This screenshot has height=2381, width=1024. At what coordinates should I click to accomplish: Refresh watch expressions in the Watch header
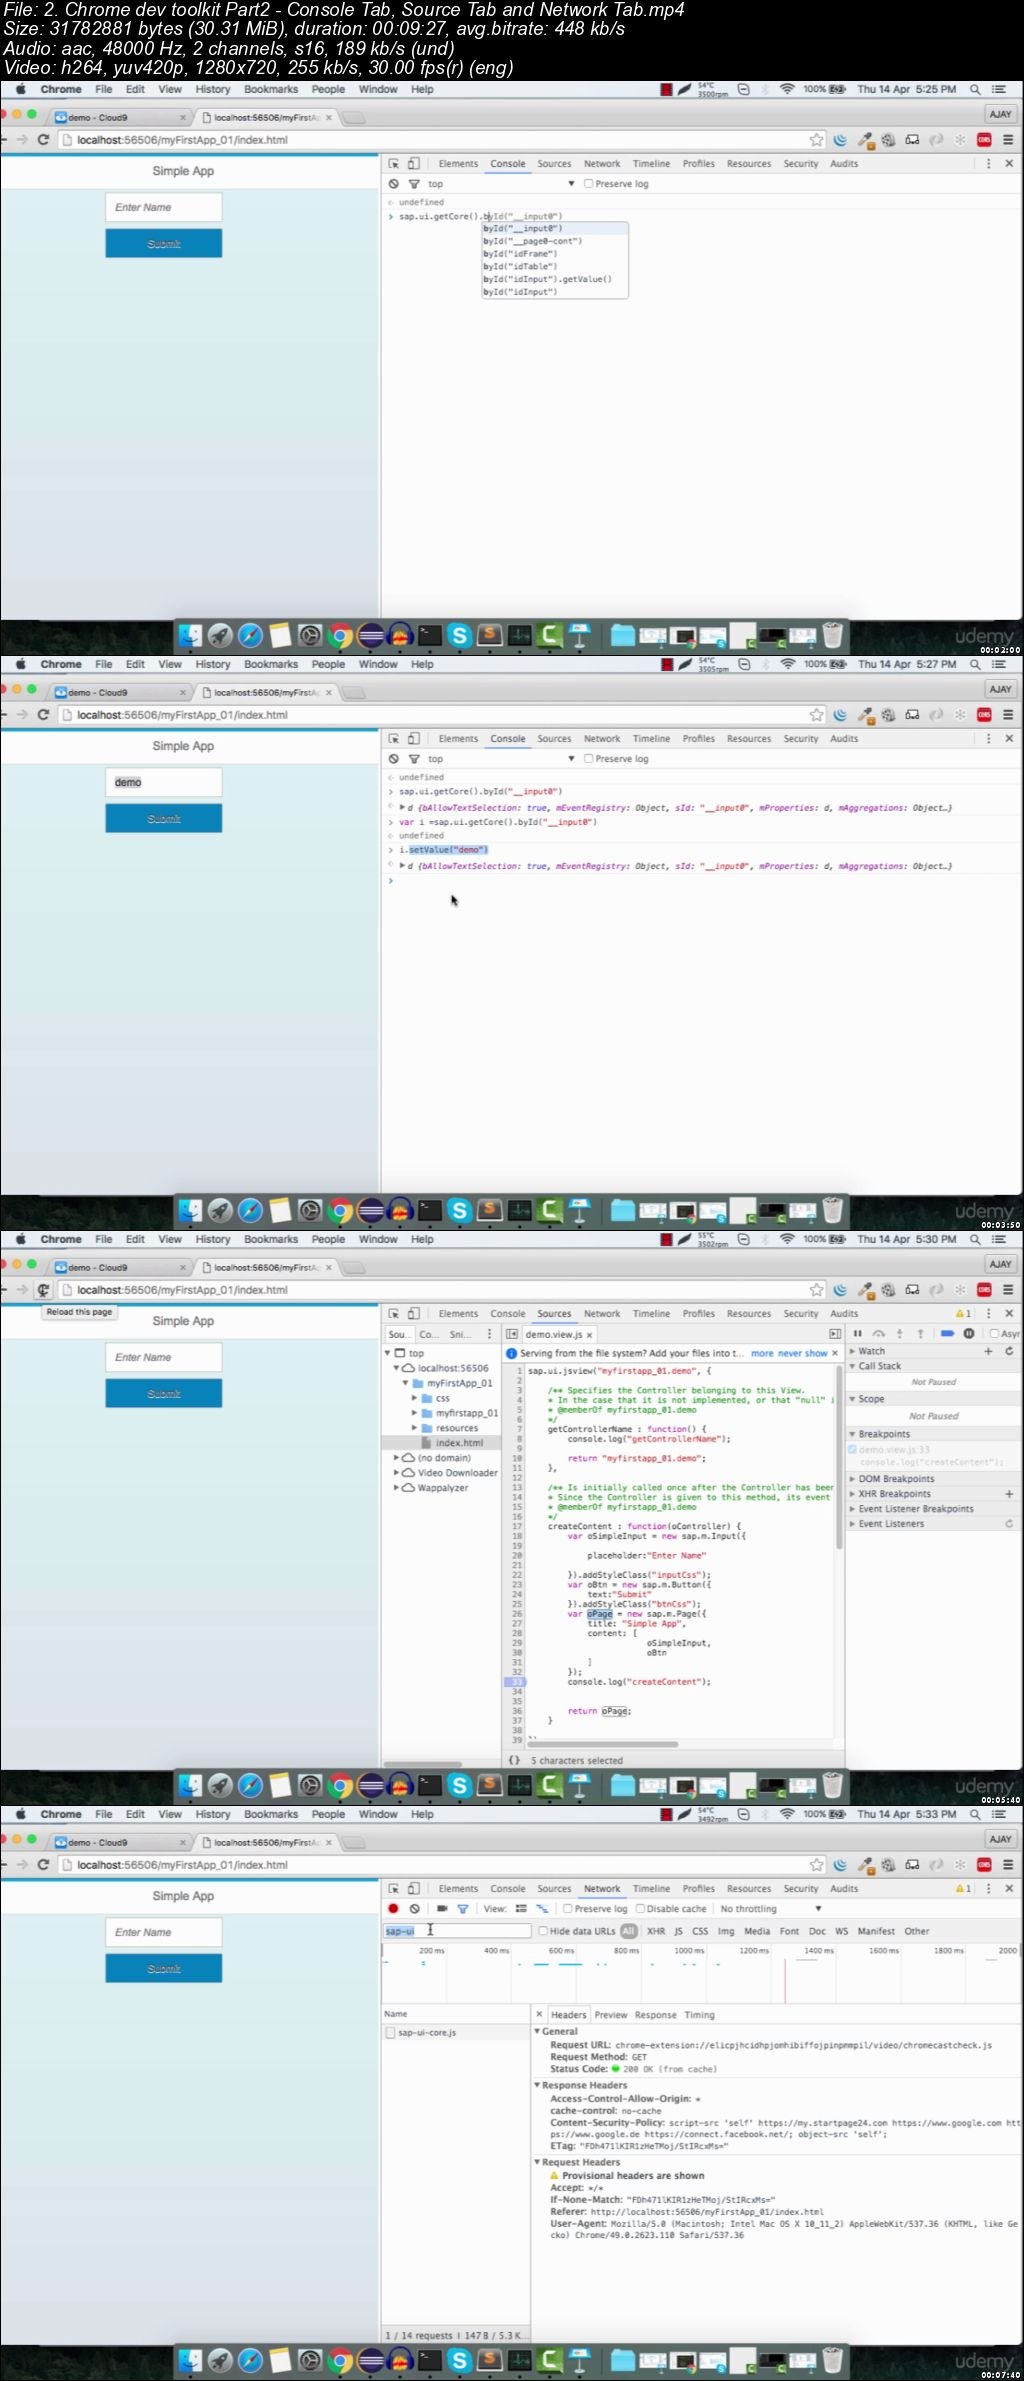1009,1351
